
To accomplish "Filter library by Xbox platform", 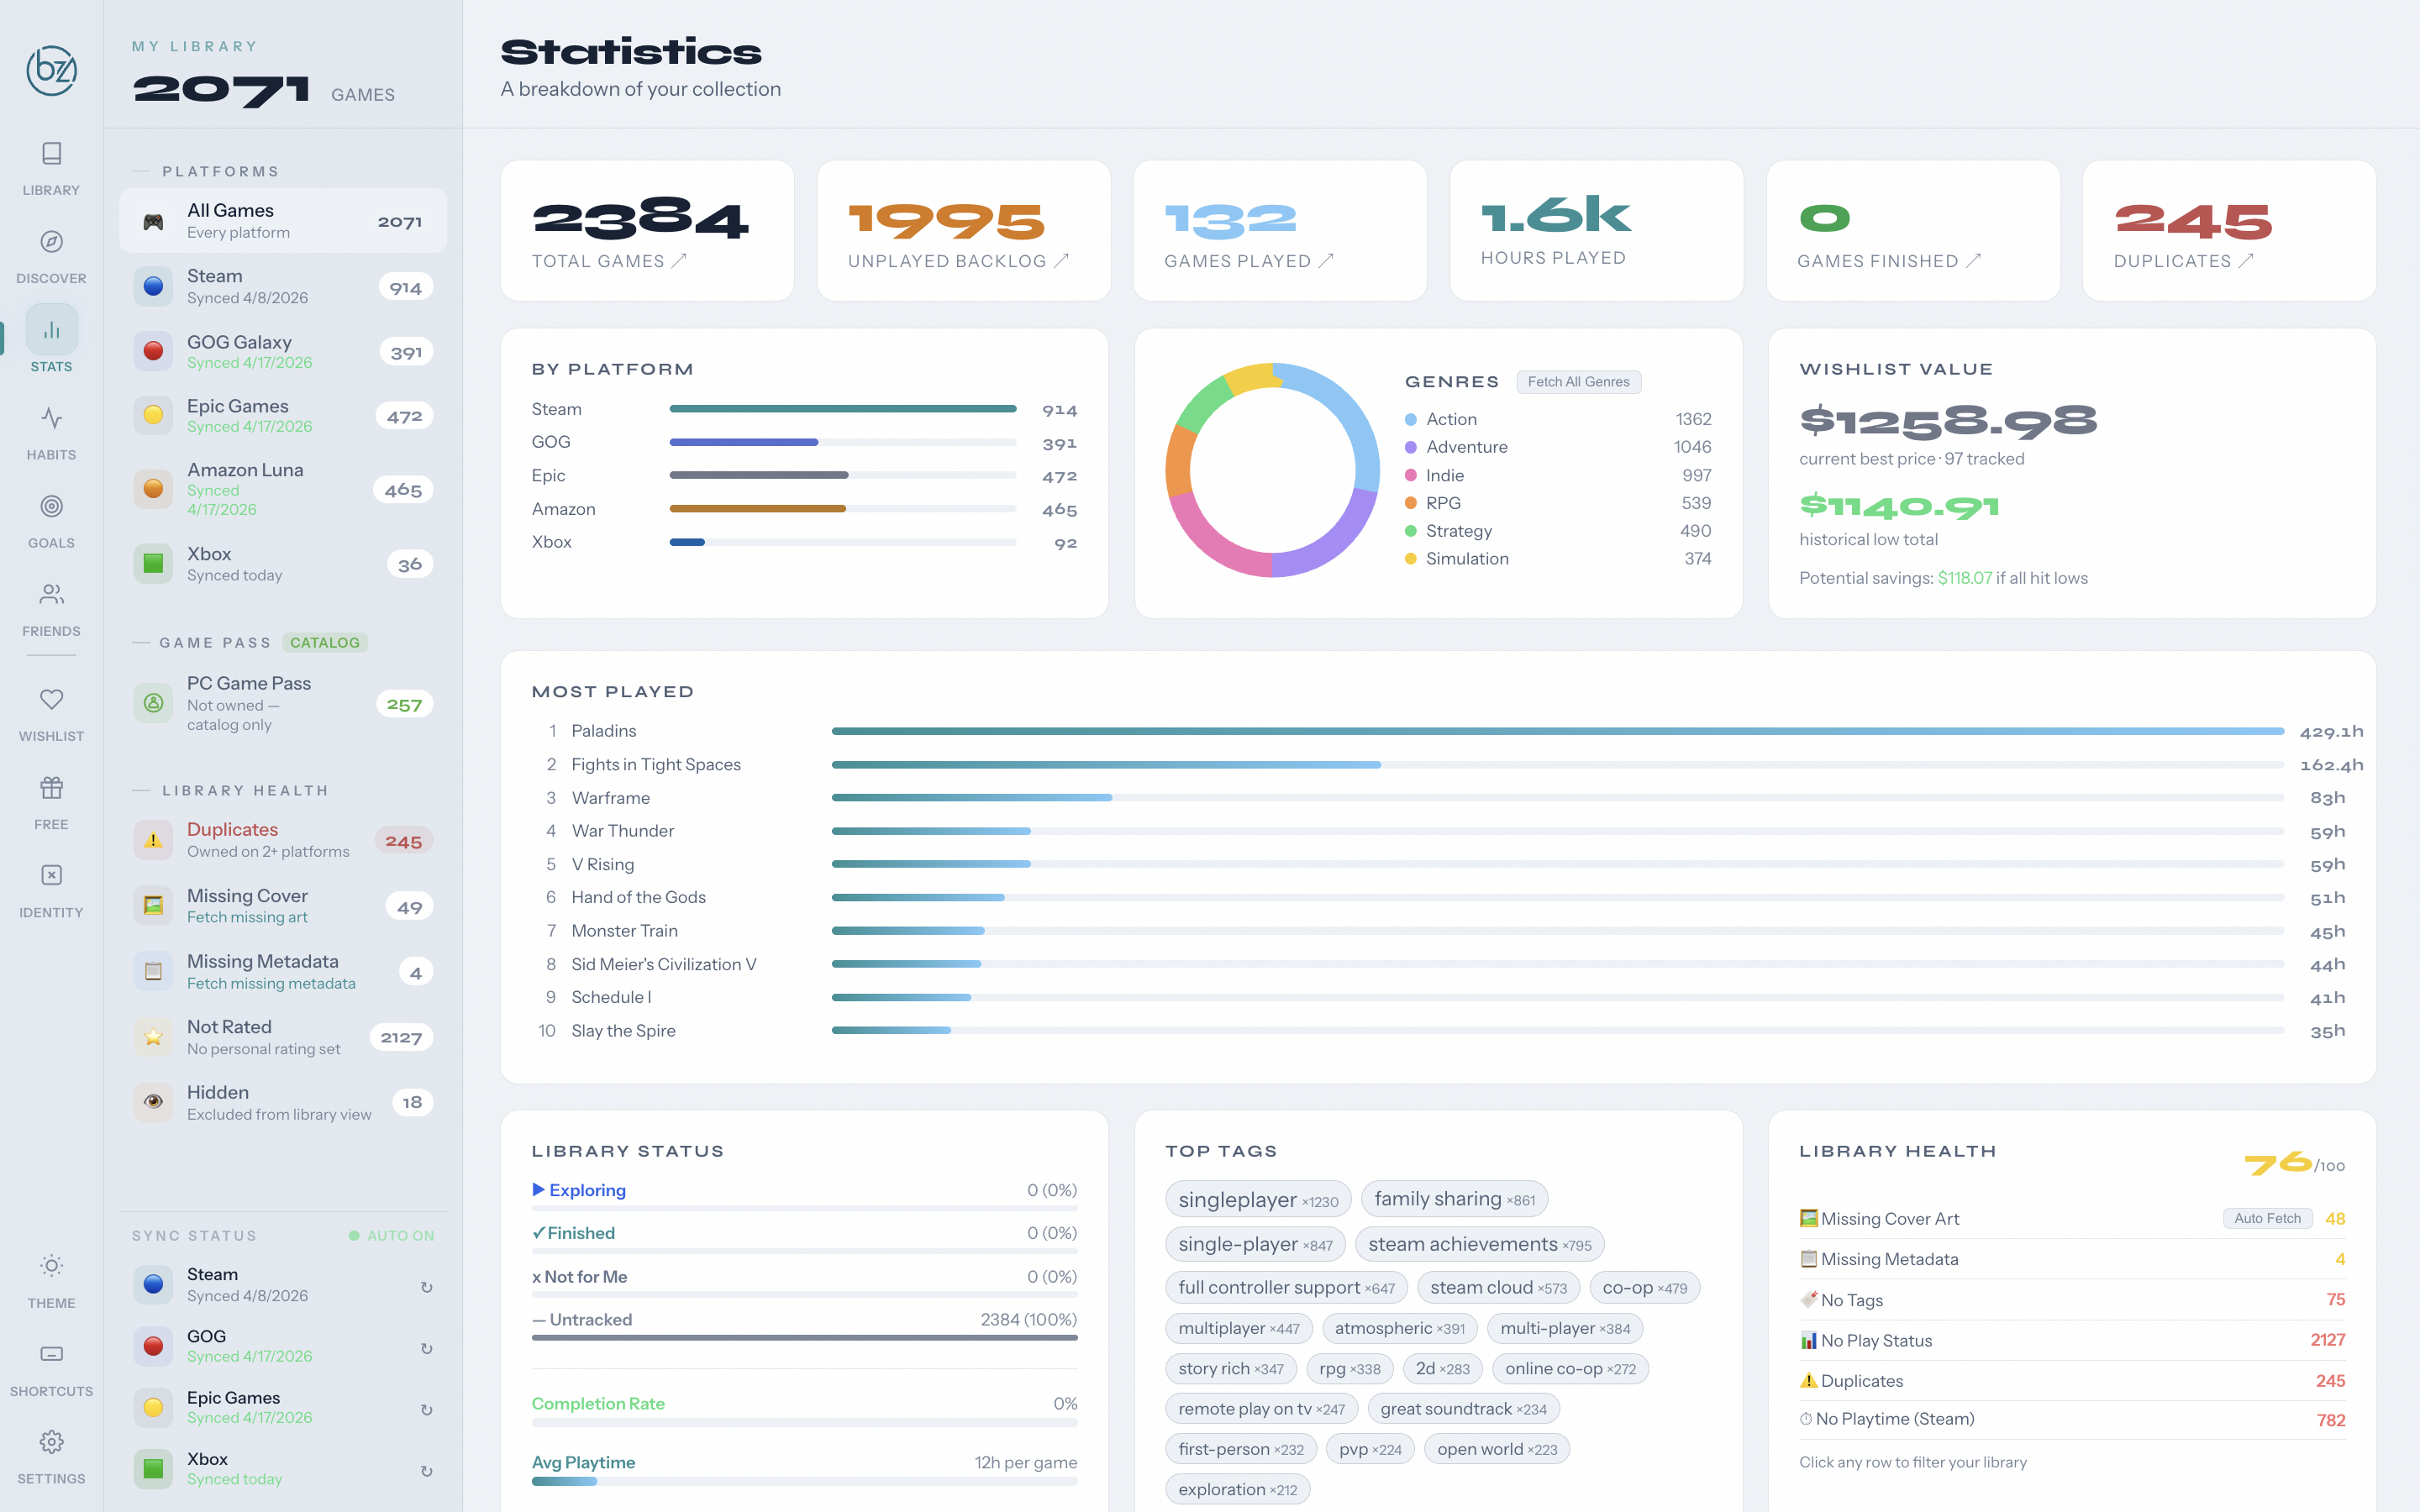I will tap(283, 564).
